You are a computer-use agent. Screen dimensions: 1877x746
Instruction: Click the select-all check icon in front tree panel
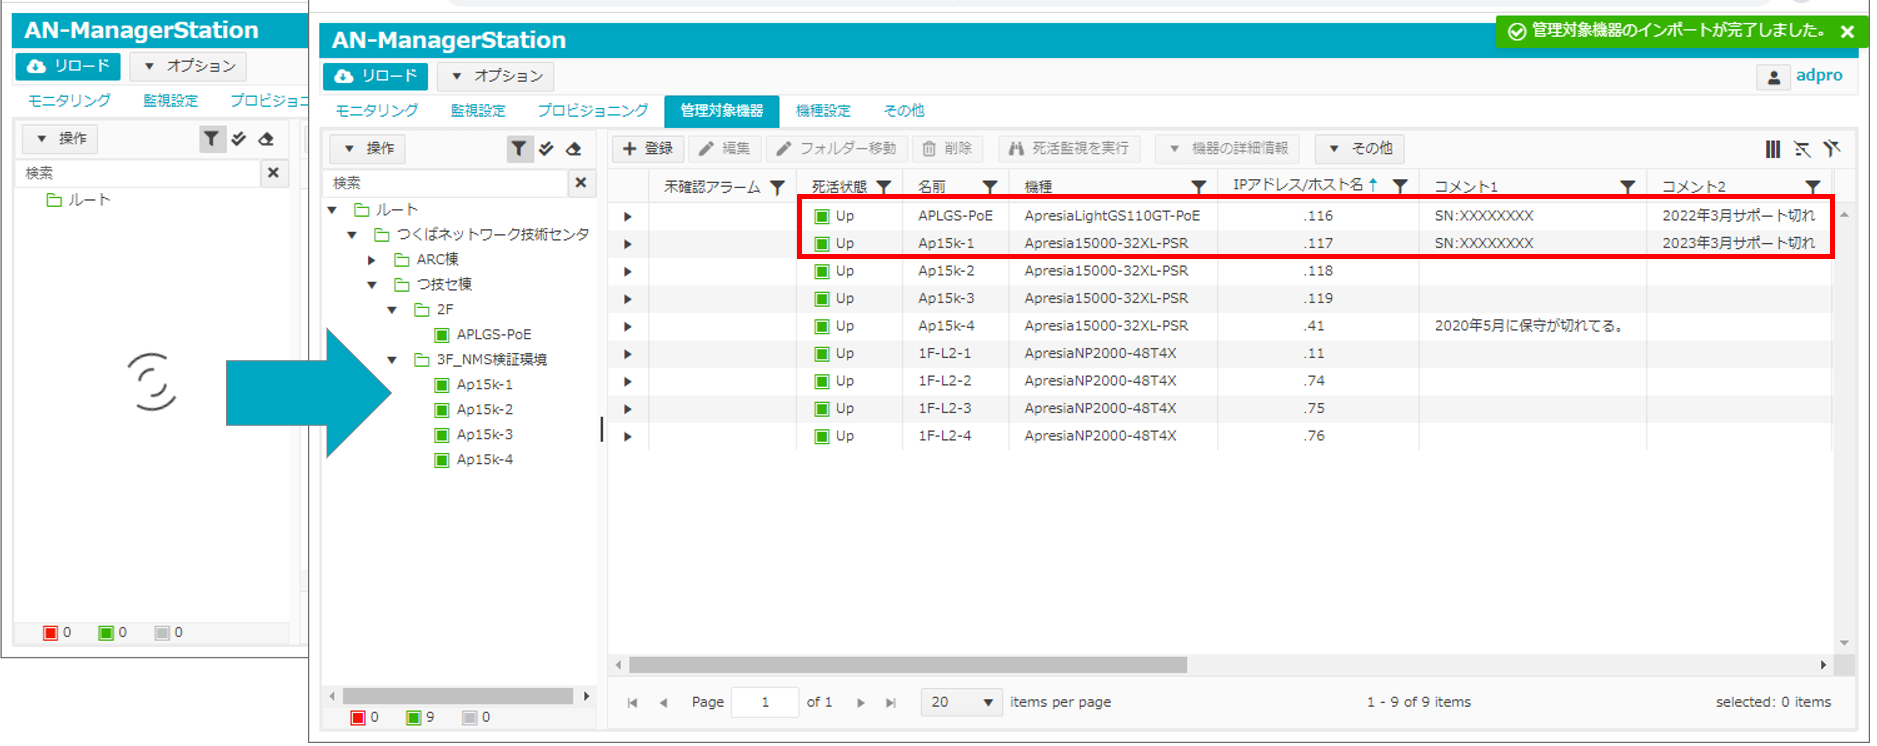click(x=546, y=149)
